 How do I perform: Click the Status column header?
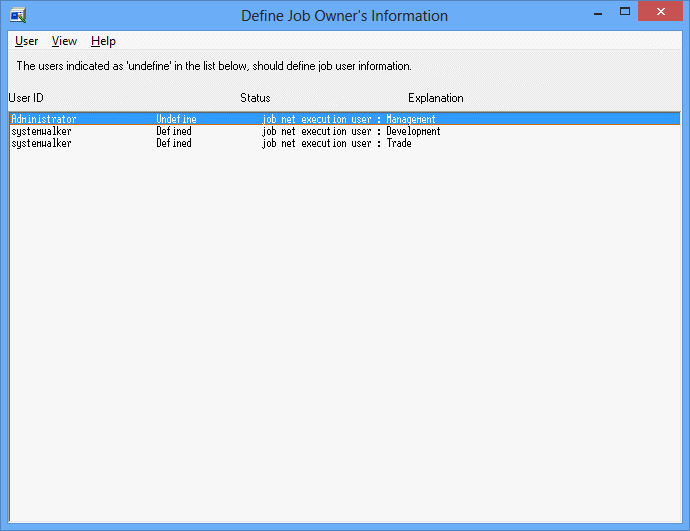click(x=255, y=98)
